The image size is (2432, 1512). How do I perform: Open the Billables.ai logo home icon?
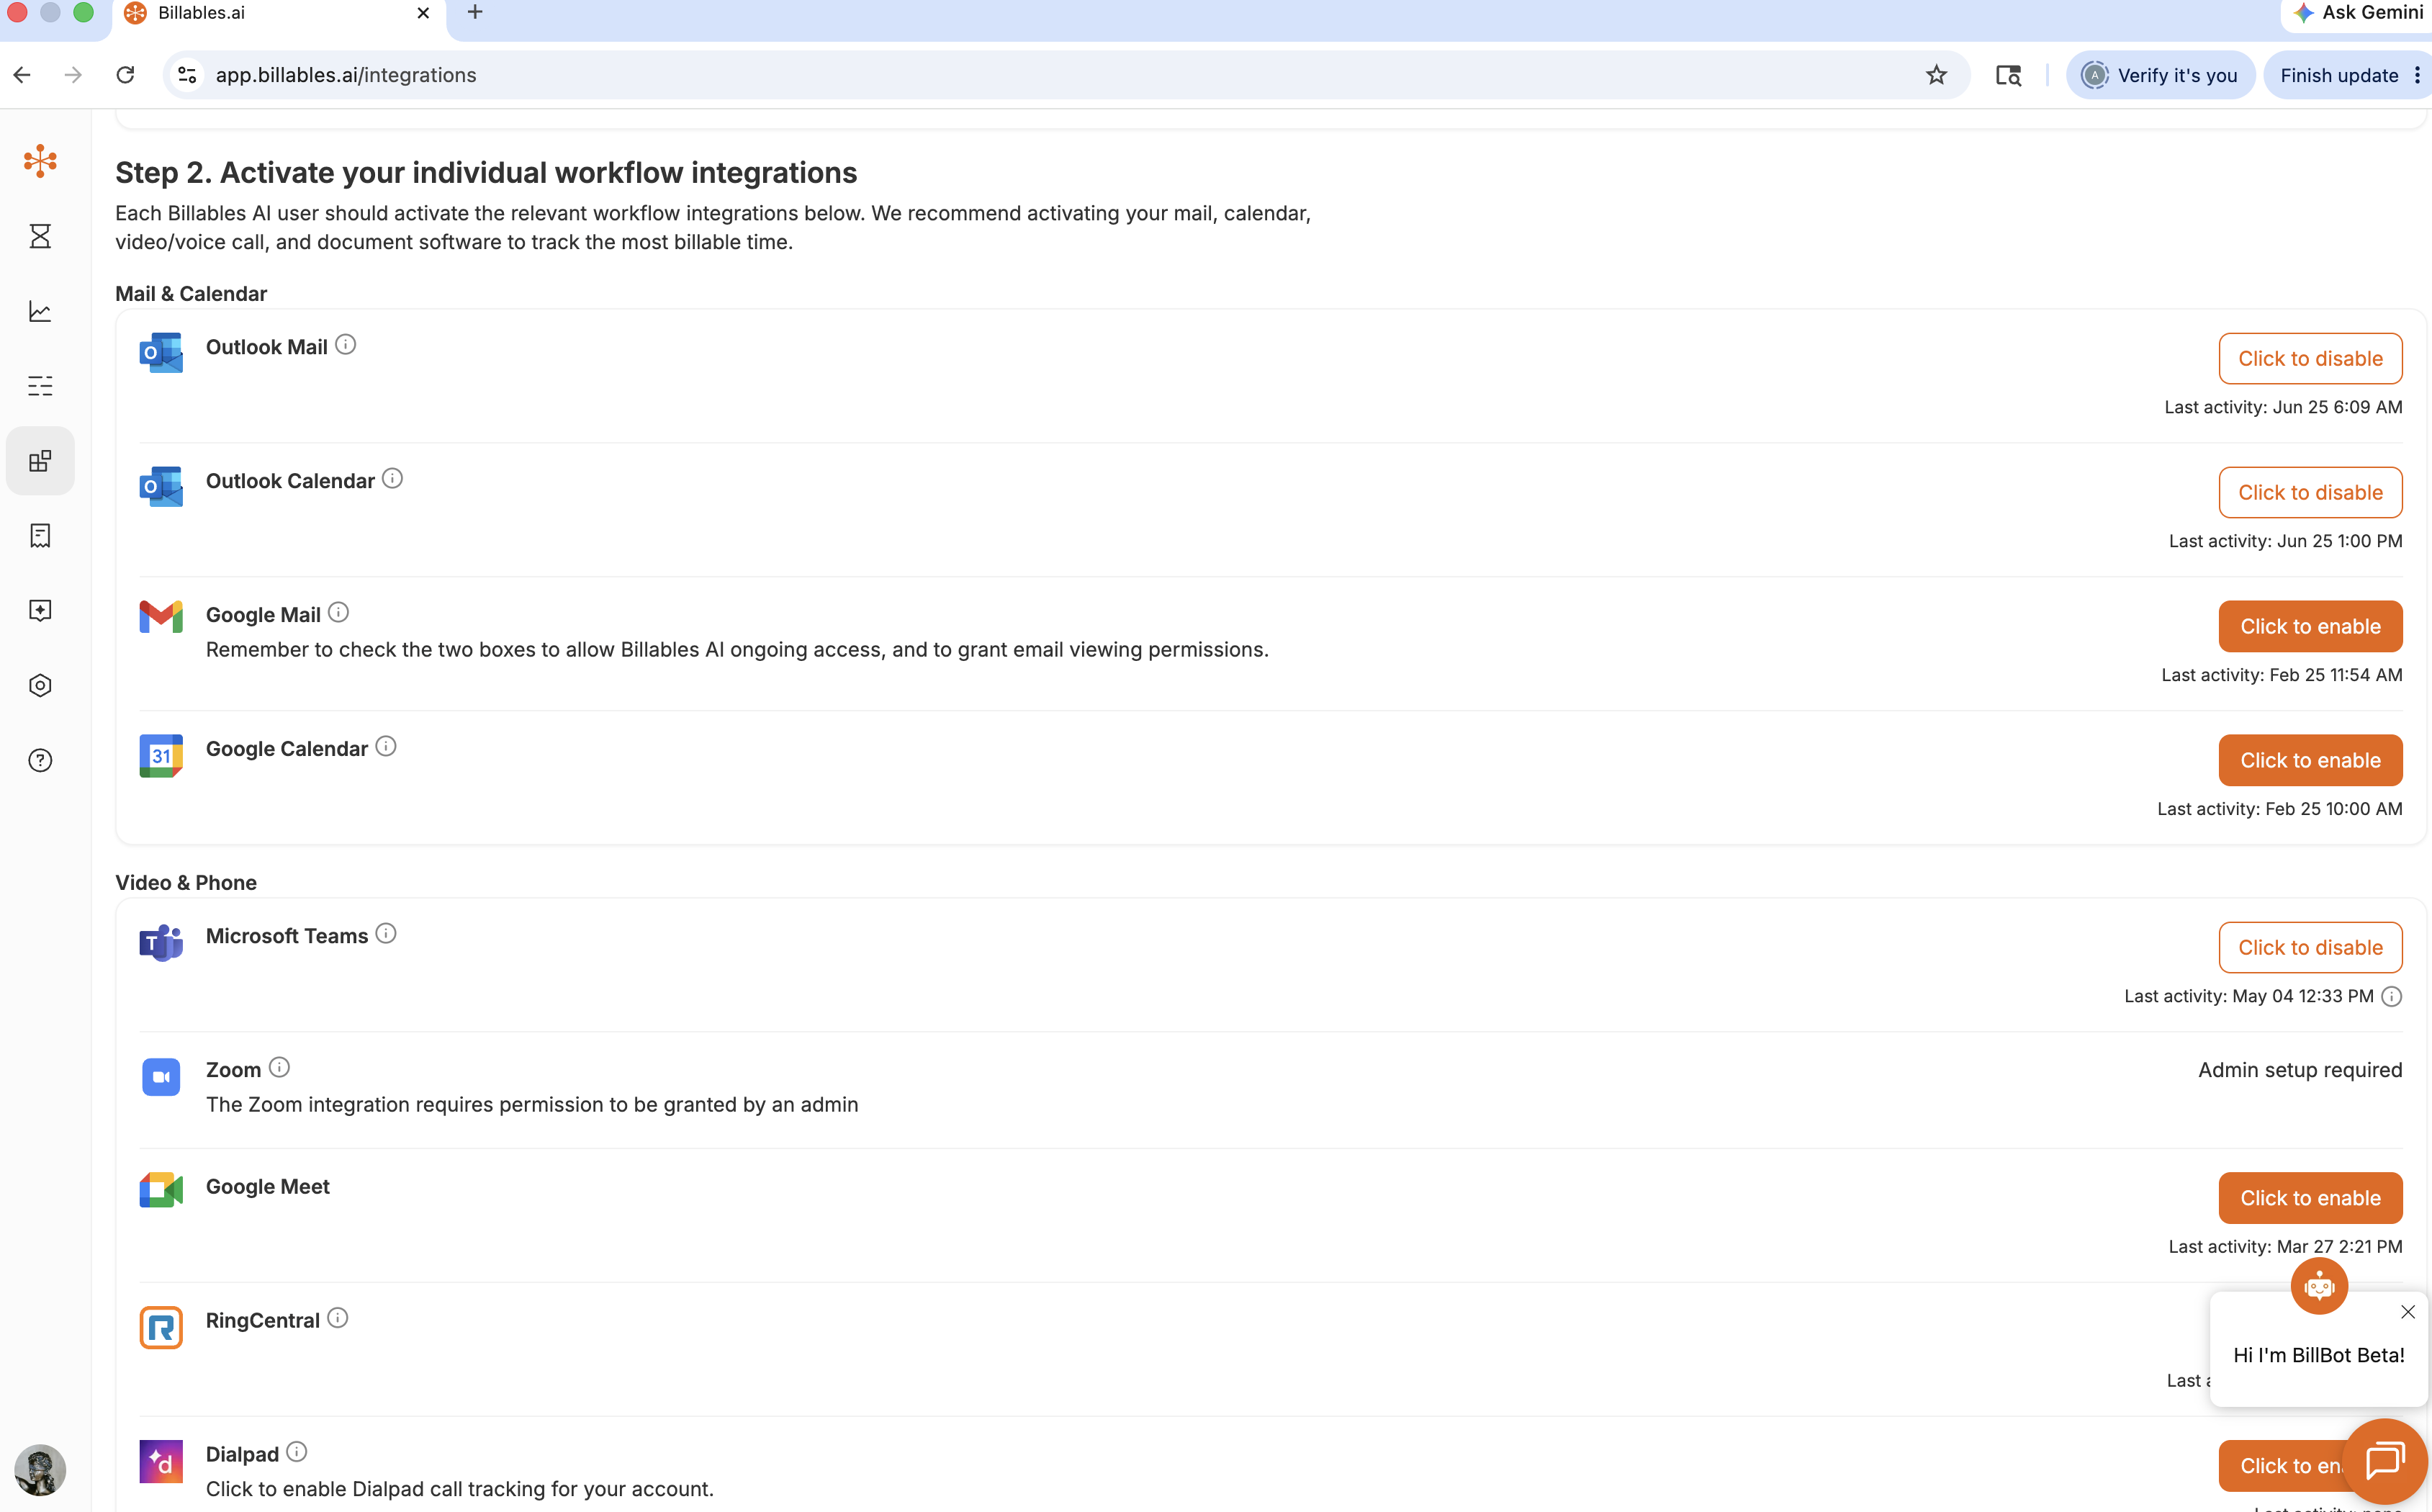click(x=40, y=161)
